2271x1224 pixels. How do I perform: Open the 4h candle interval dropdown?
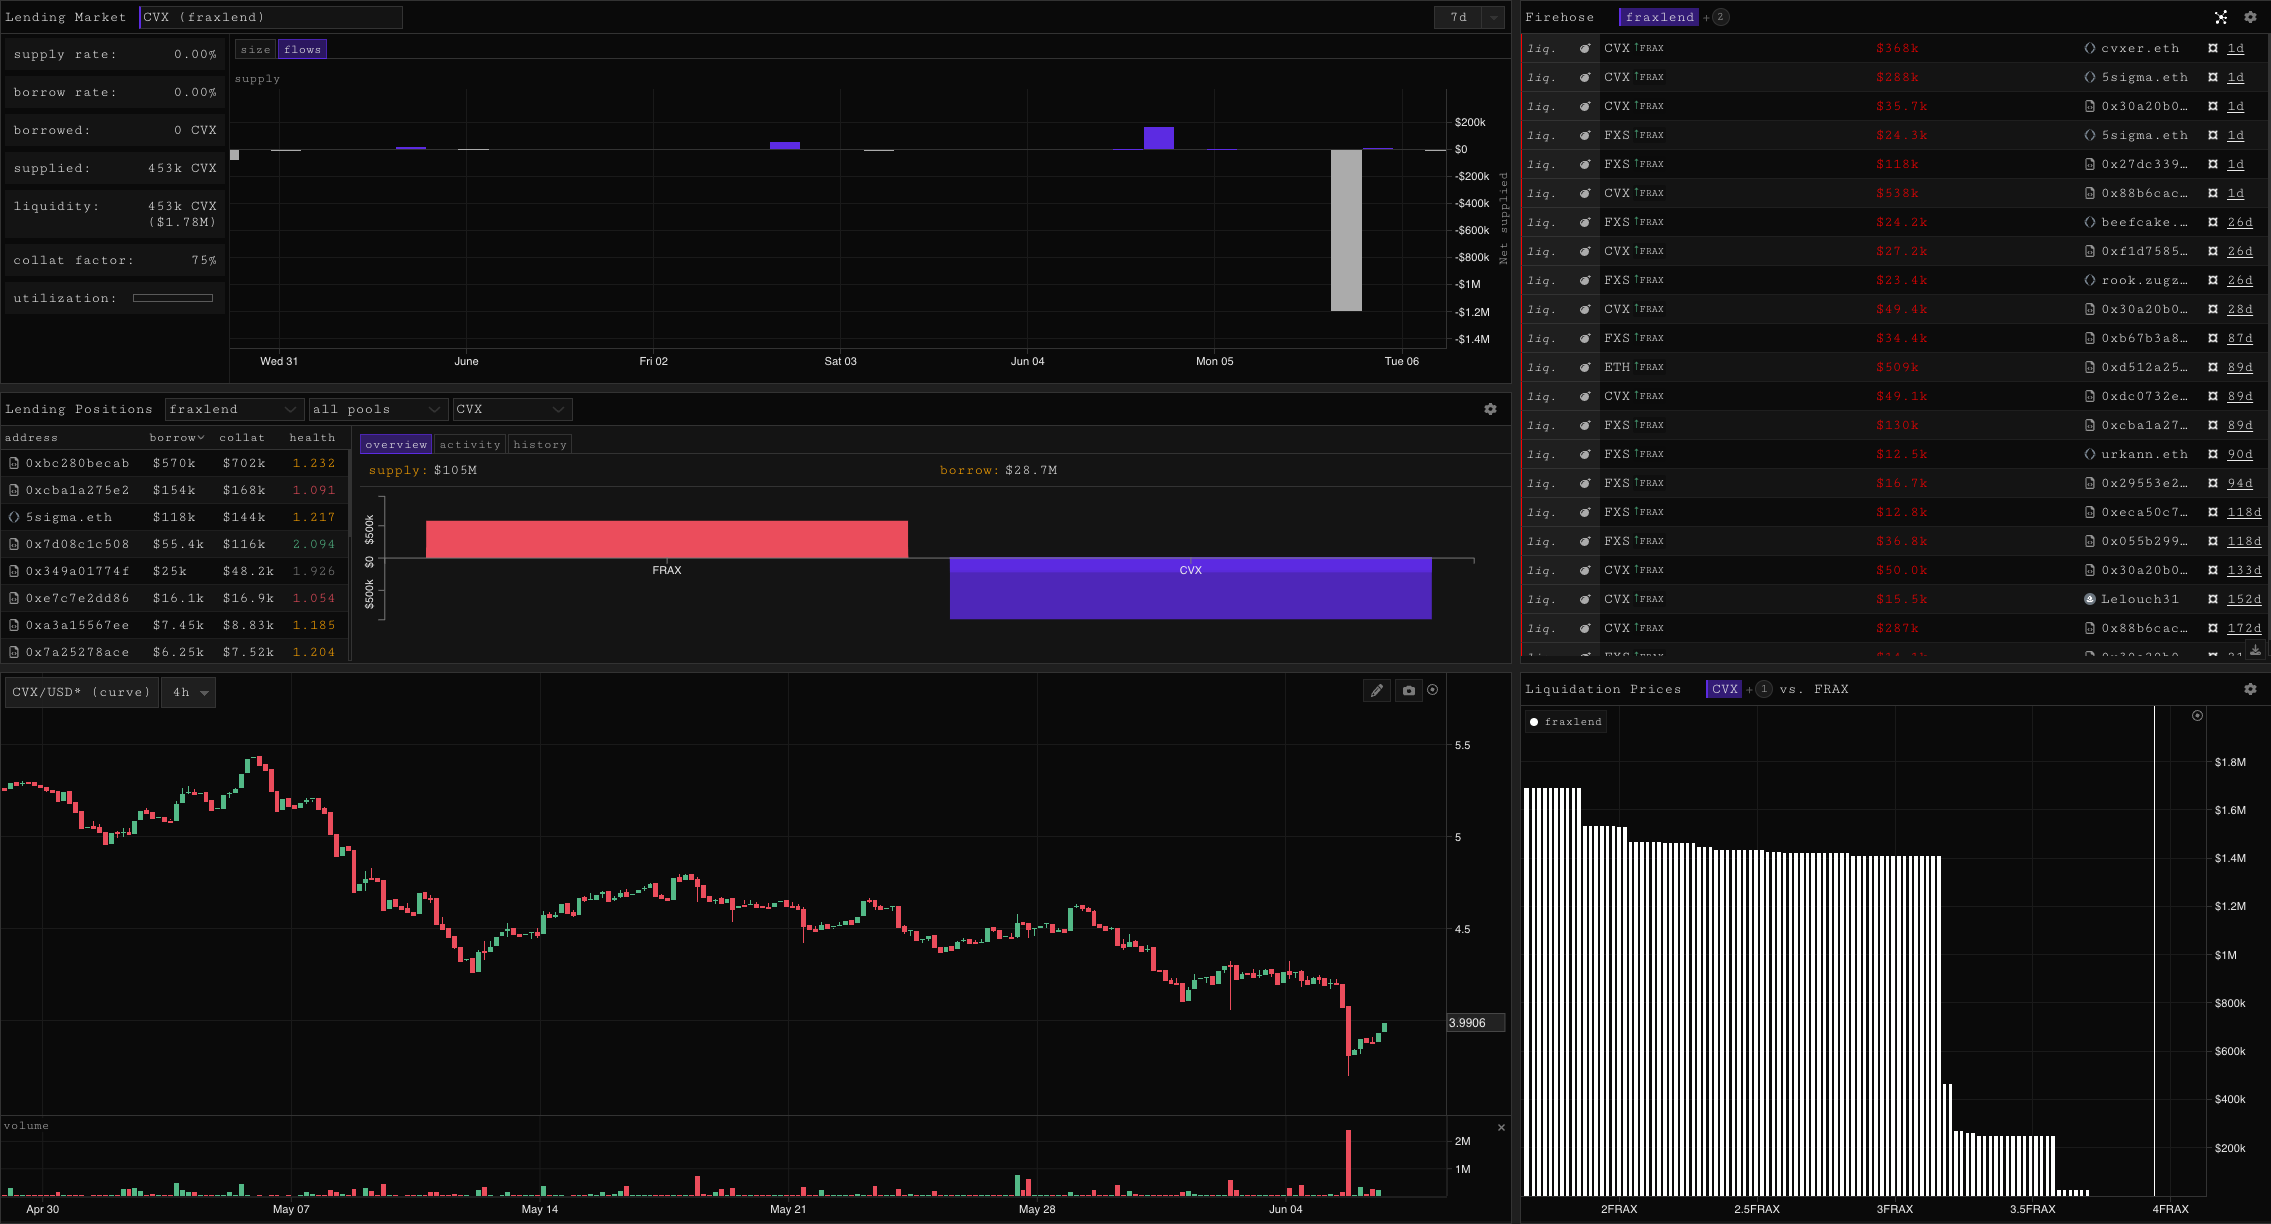coord(189,692)
